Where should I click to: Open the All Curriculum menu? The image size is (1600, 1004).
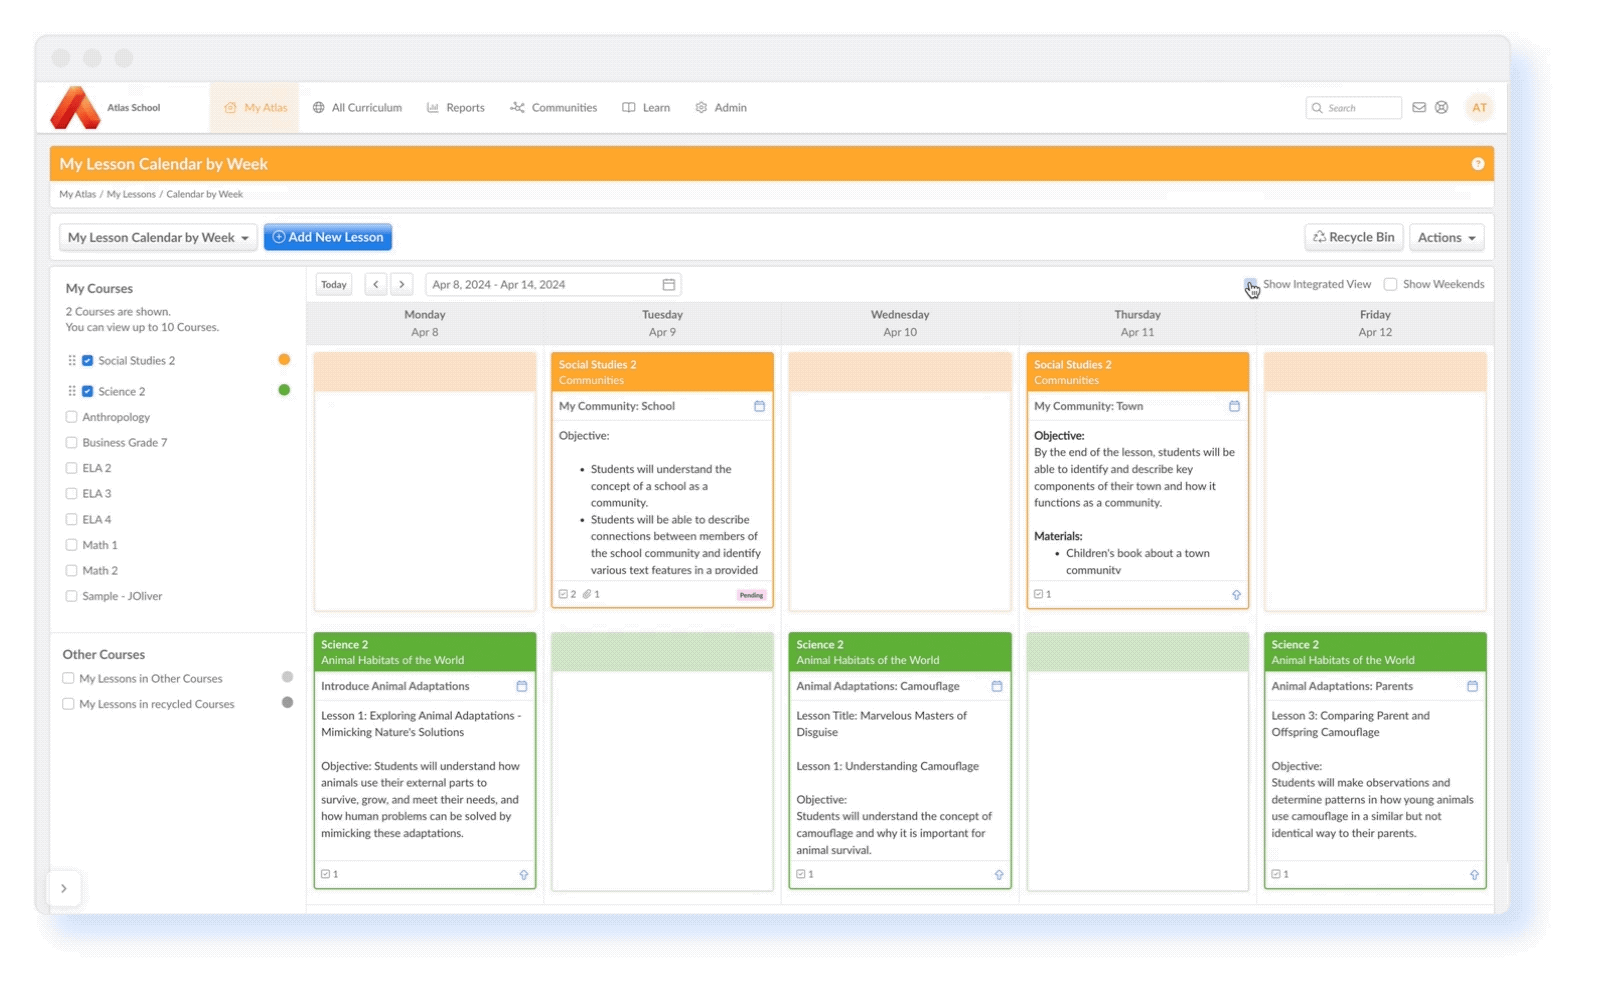pos(357,108)
